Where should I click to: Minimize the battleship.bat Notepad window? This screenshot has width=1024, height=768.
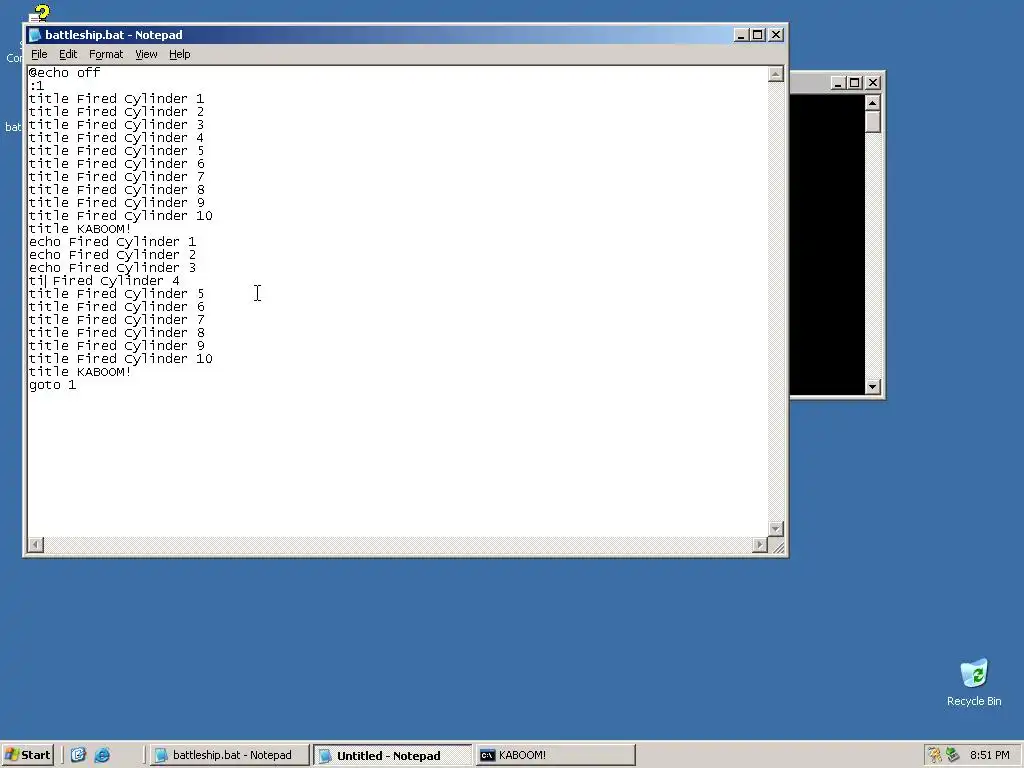click(x=741, y=35)
